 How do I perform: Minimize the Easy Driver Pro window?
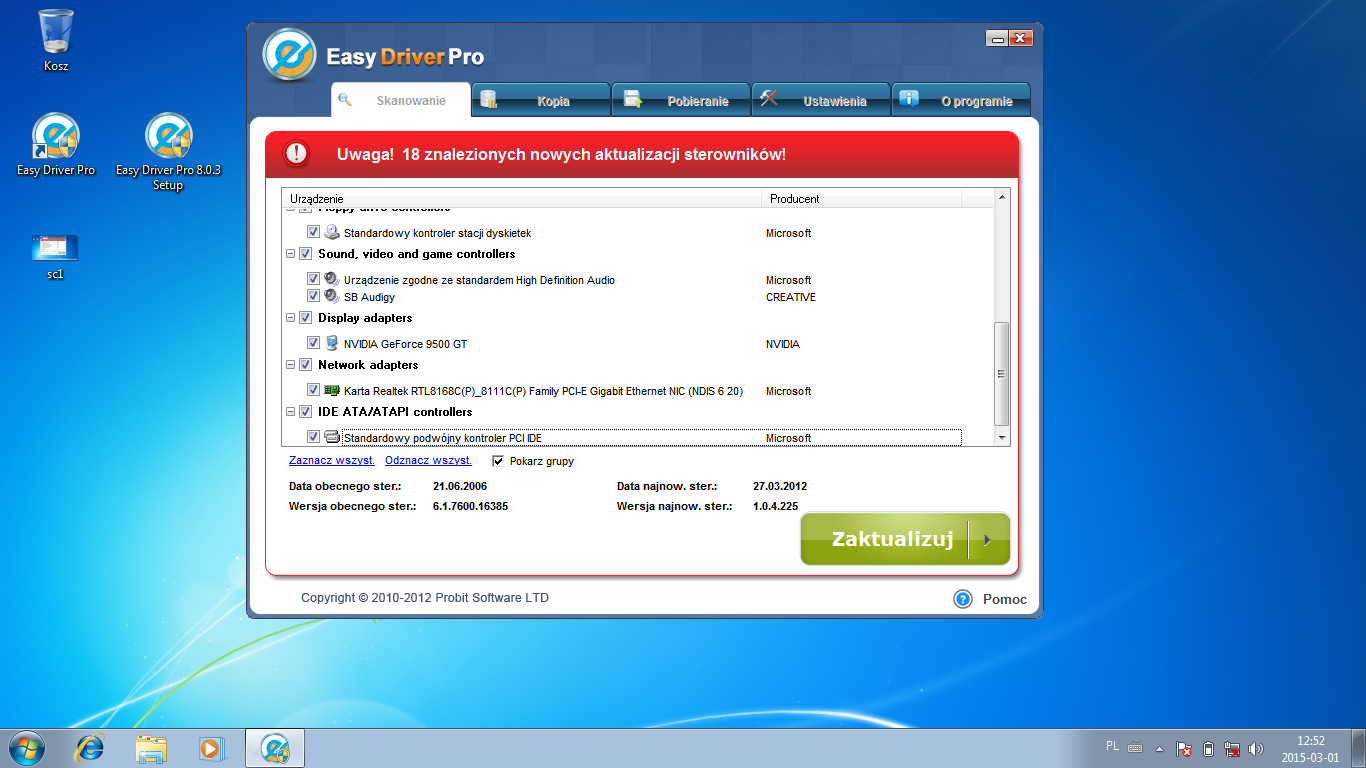tap(997, 38)
